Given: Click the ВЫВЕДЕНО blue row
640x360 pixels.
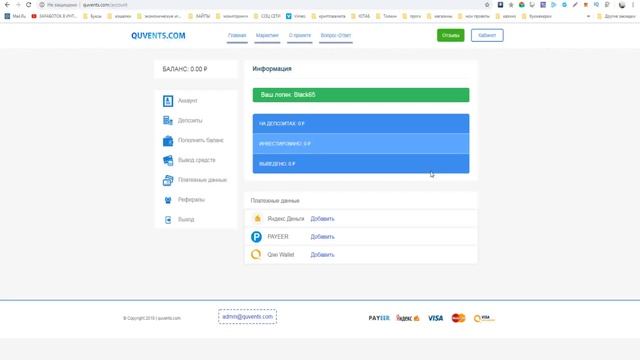Looking at the screenshot, I should pyautogui.click(x=361, y=164).
